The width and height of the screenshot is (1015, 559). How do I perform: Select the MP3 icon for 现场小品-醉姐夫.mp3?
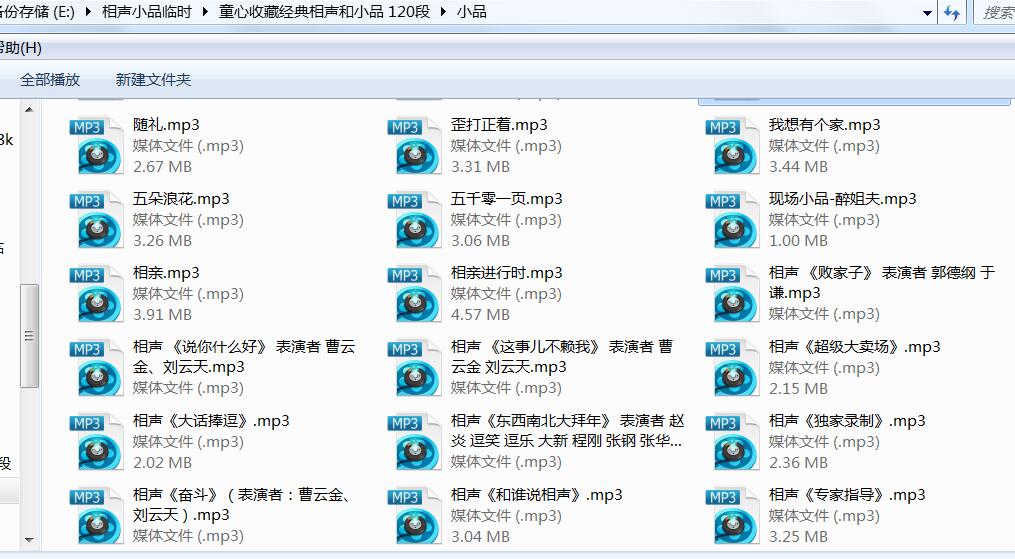click(732, 219)
